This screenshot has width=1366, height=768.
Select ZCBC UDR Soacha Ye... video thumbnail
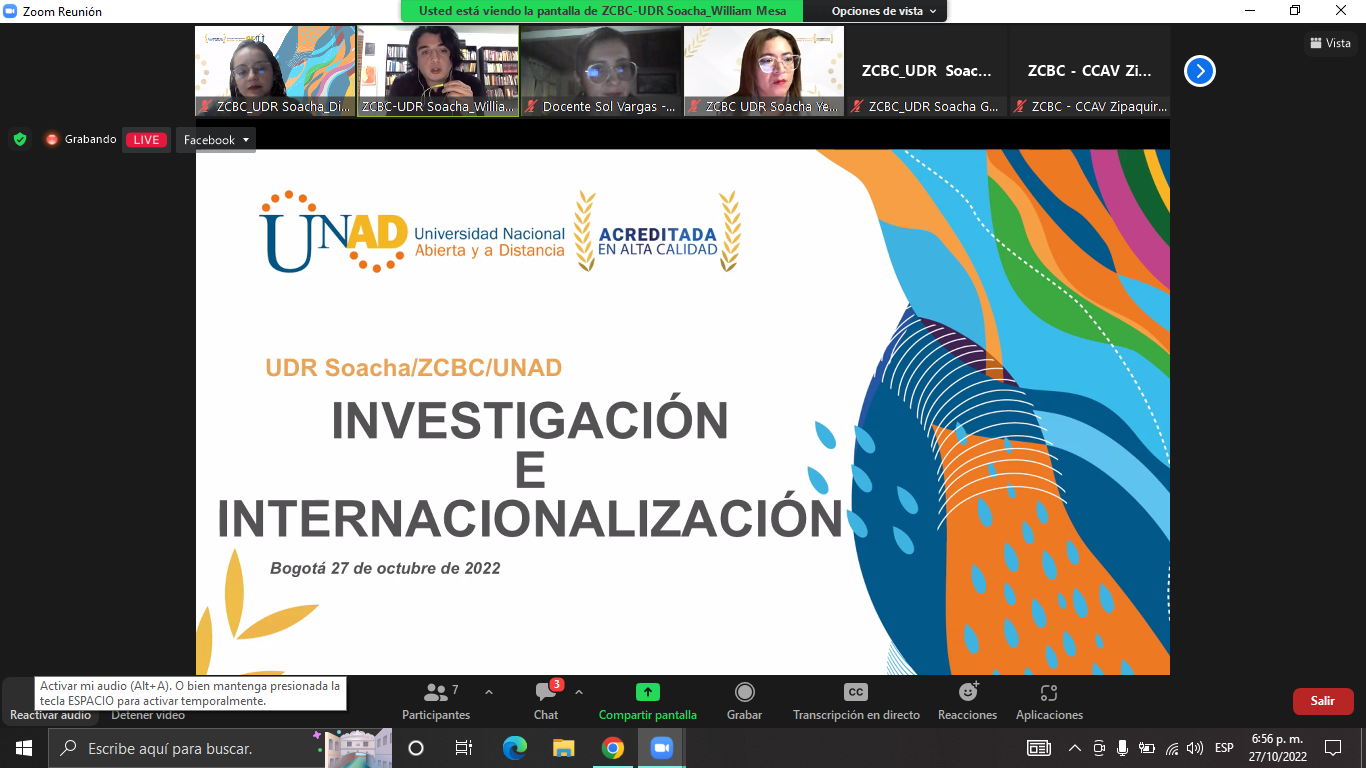pyautogui.click(x=764, y=71)
